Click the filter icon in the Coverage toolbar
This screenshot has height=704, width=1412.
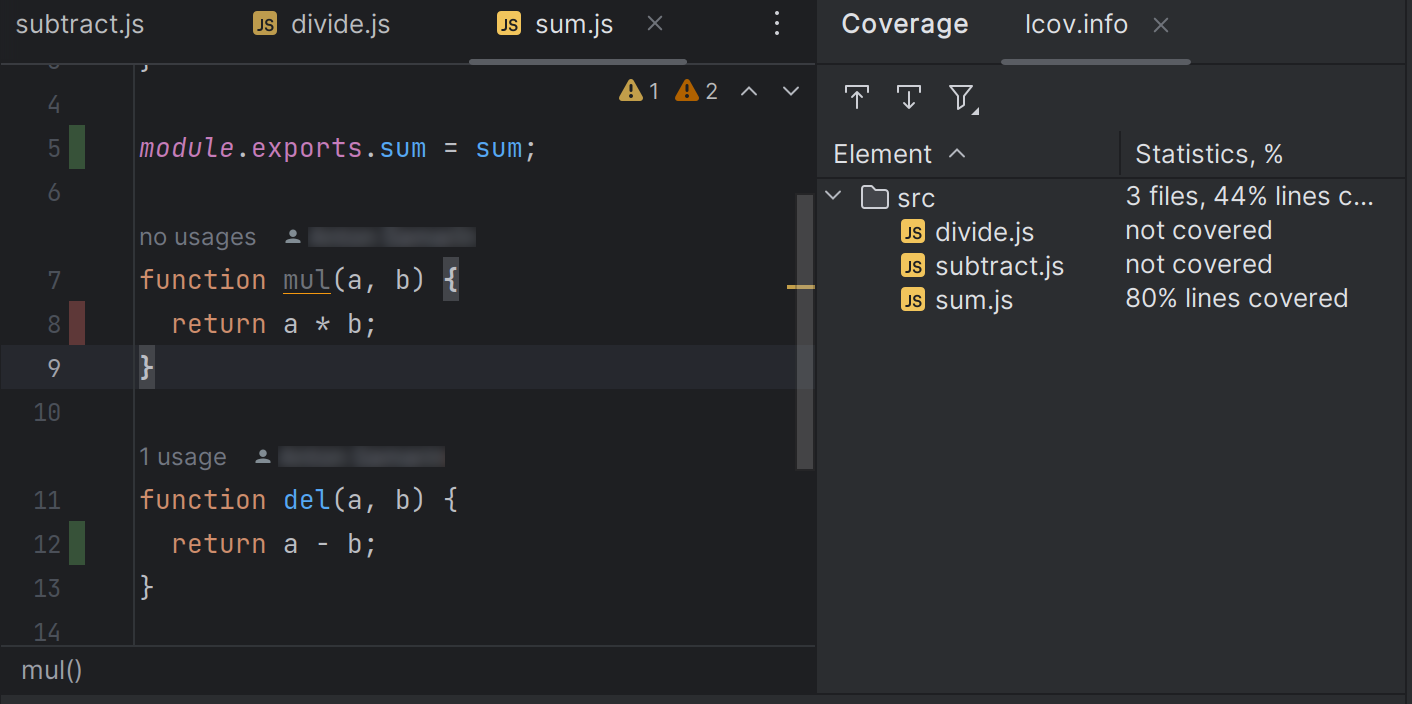[961, 97]
